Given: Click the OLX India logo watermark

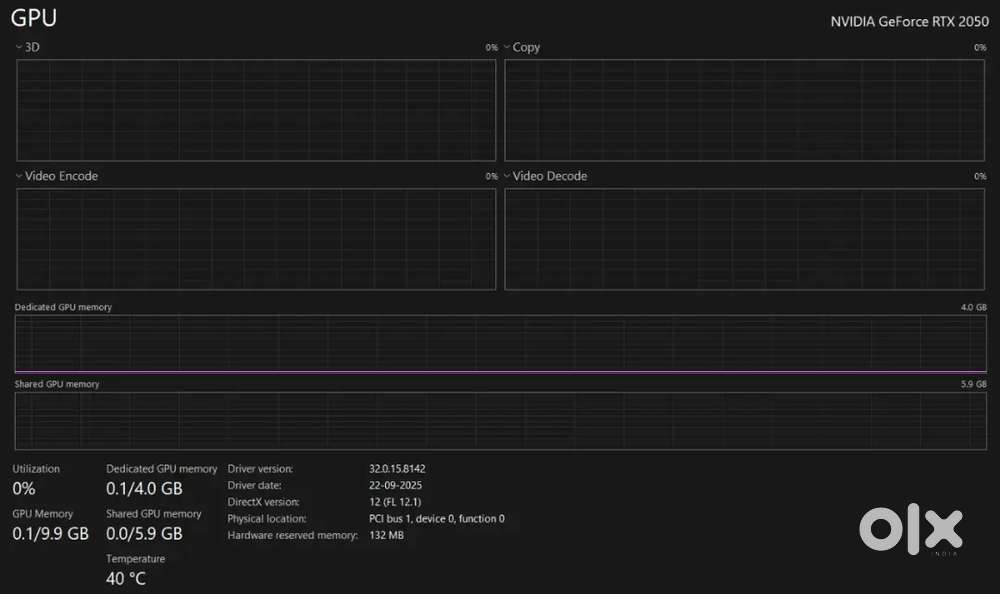Looking at the screenshot, I should point(910,529).
